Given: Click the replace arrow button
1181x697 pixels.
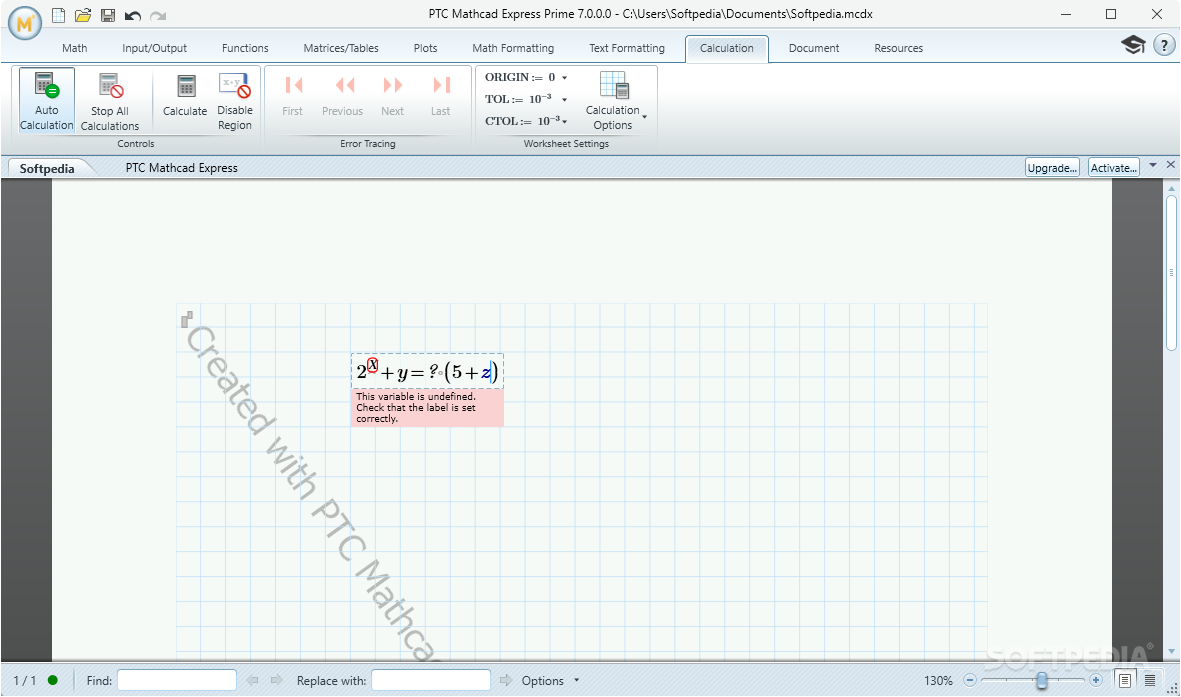Looking at the screenshot, I should [x=505, y=680].
